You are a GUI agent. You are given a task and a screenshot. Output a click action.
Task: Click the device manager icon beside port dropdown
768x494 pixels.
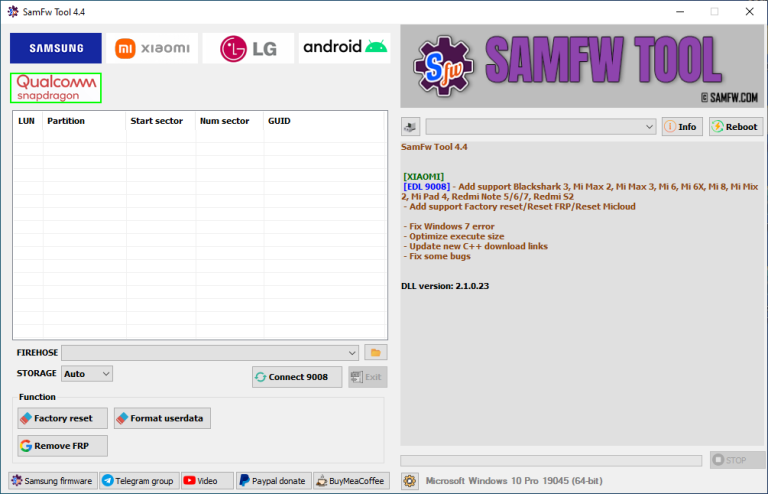[x=410, y=127]
